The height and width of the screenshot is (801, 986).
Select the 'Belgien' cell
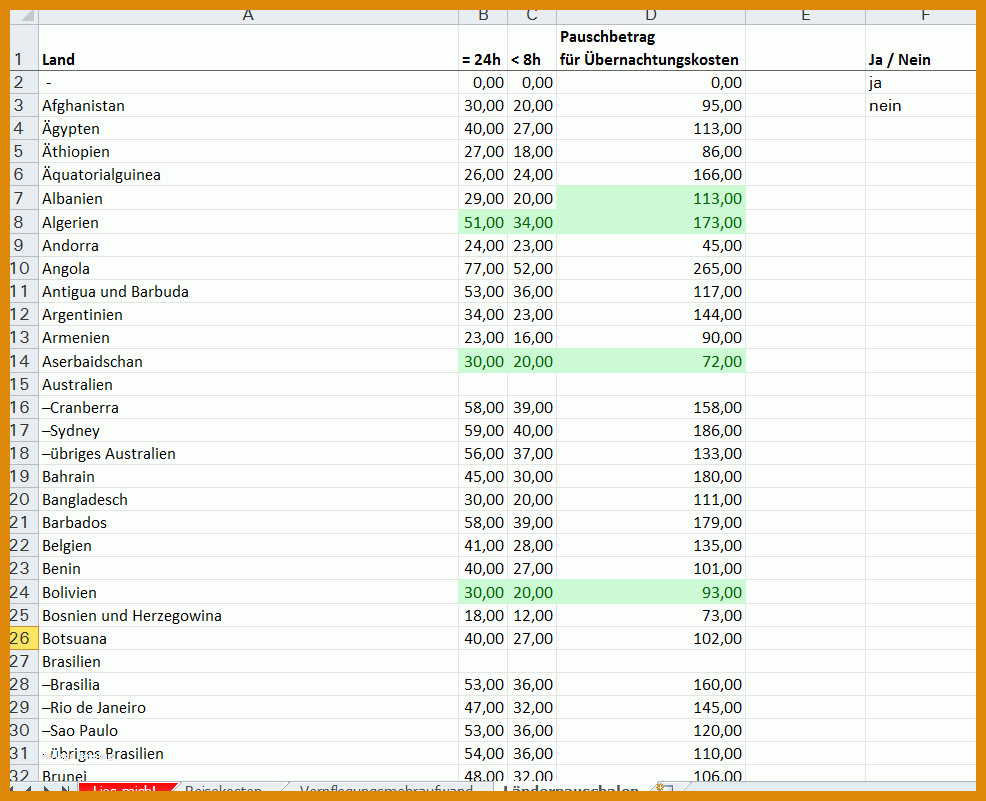point(248,545)
